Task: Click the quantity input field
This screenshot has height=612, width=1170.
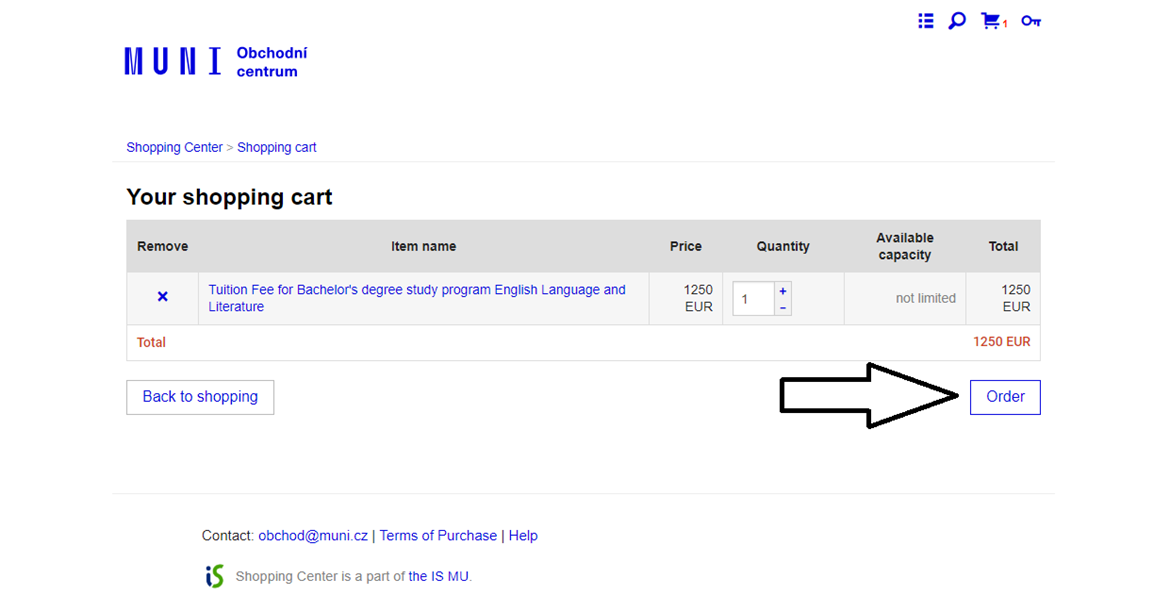Action: pos(753,299)
